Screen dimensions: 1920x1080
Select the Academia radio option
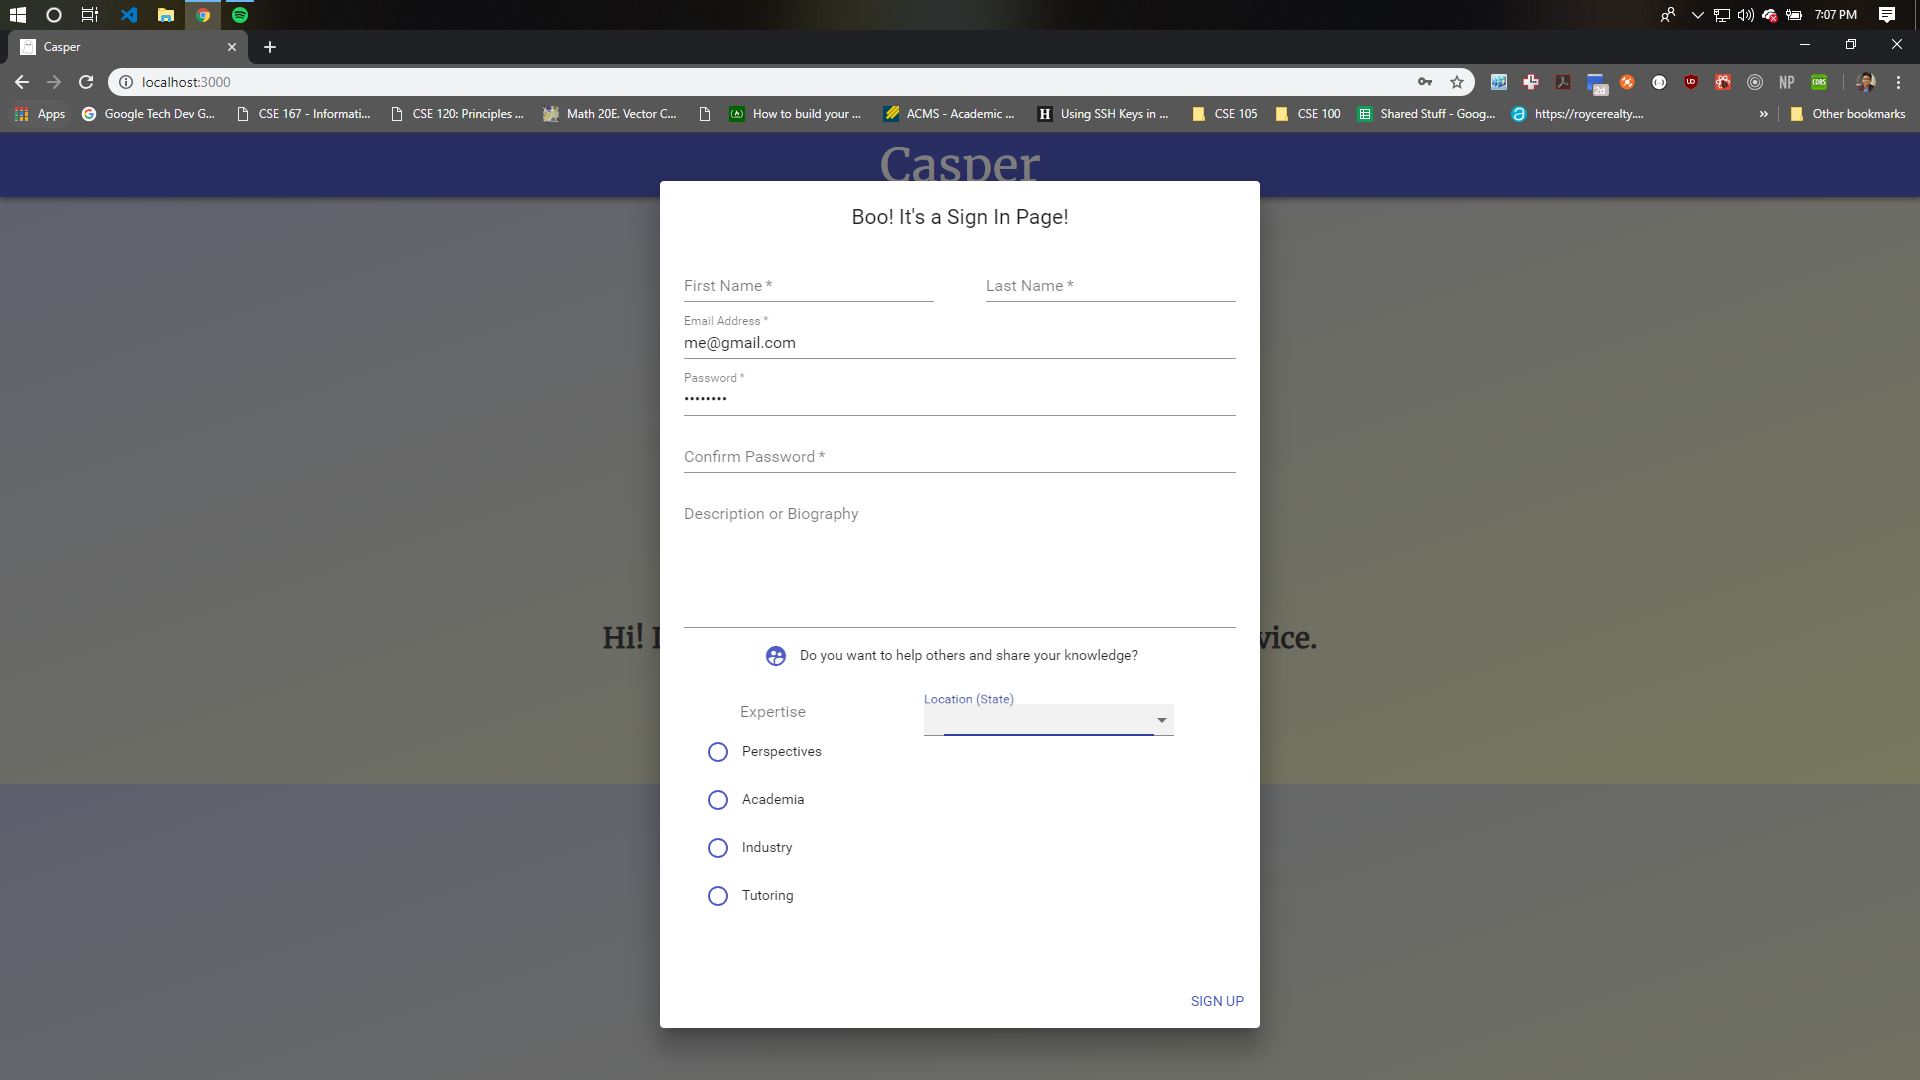[x=718, y=800]
